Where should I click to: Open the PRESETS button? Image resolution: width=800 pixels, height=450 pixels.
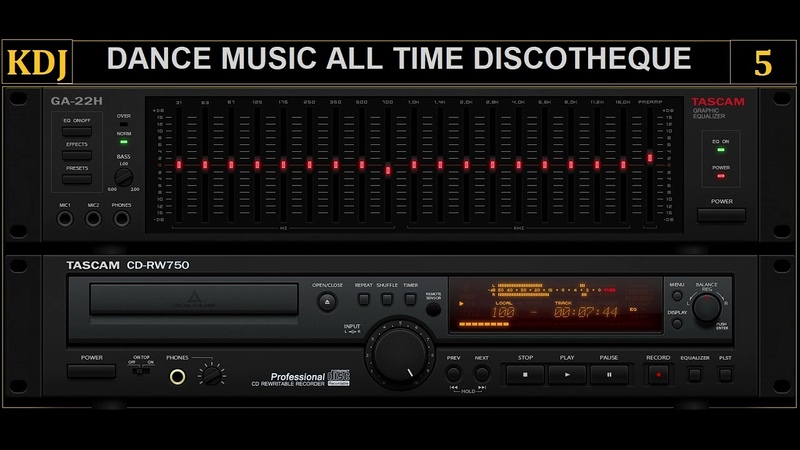coord(77,179)
